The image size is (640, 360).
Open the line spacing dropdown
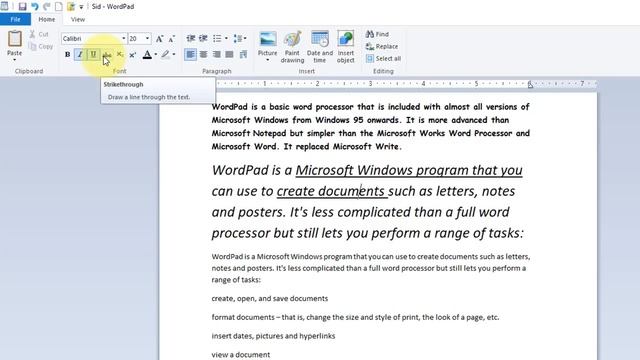[240, 38]
